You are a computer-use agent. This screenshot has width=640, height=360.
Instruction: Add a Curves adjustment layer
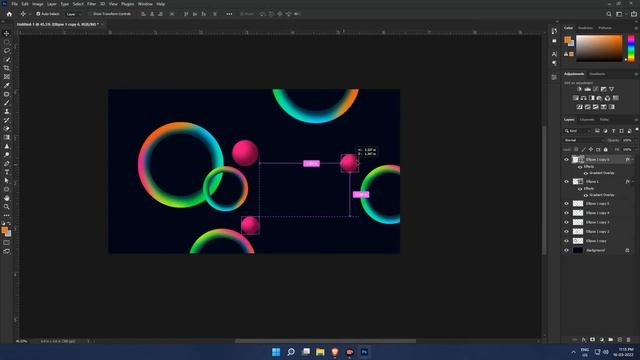click(596, 89)
